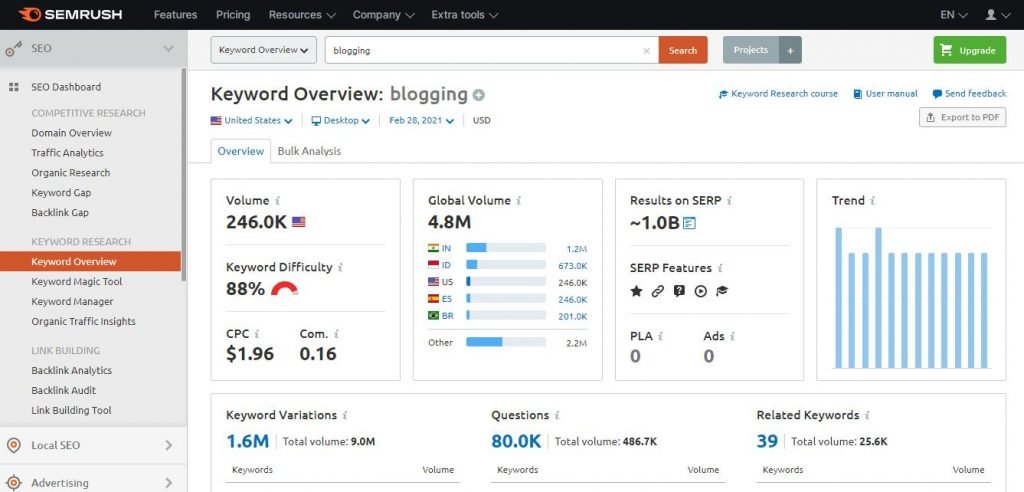Switch to the Overview tab

coord(241,151)
